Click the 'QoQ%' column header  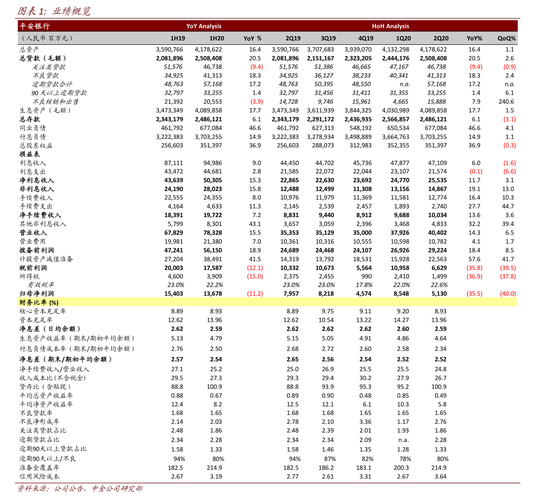[506, 38]
